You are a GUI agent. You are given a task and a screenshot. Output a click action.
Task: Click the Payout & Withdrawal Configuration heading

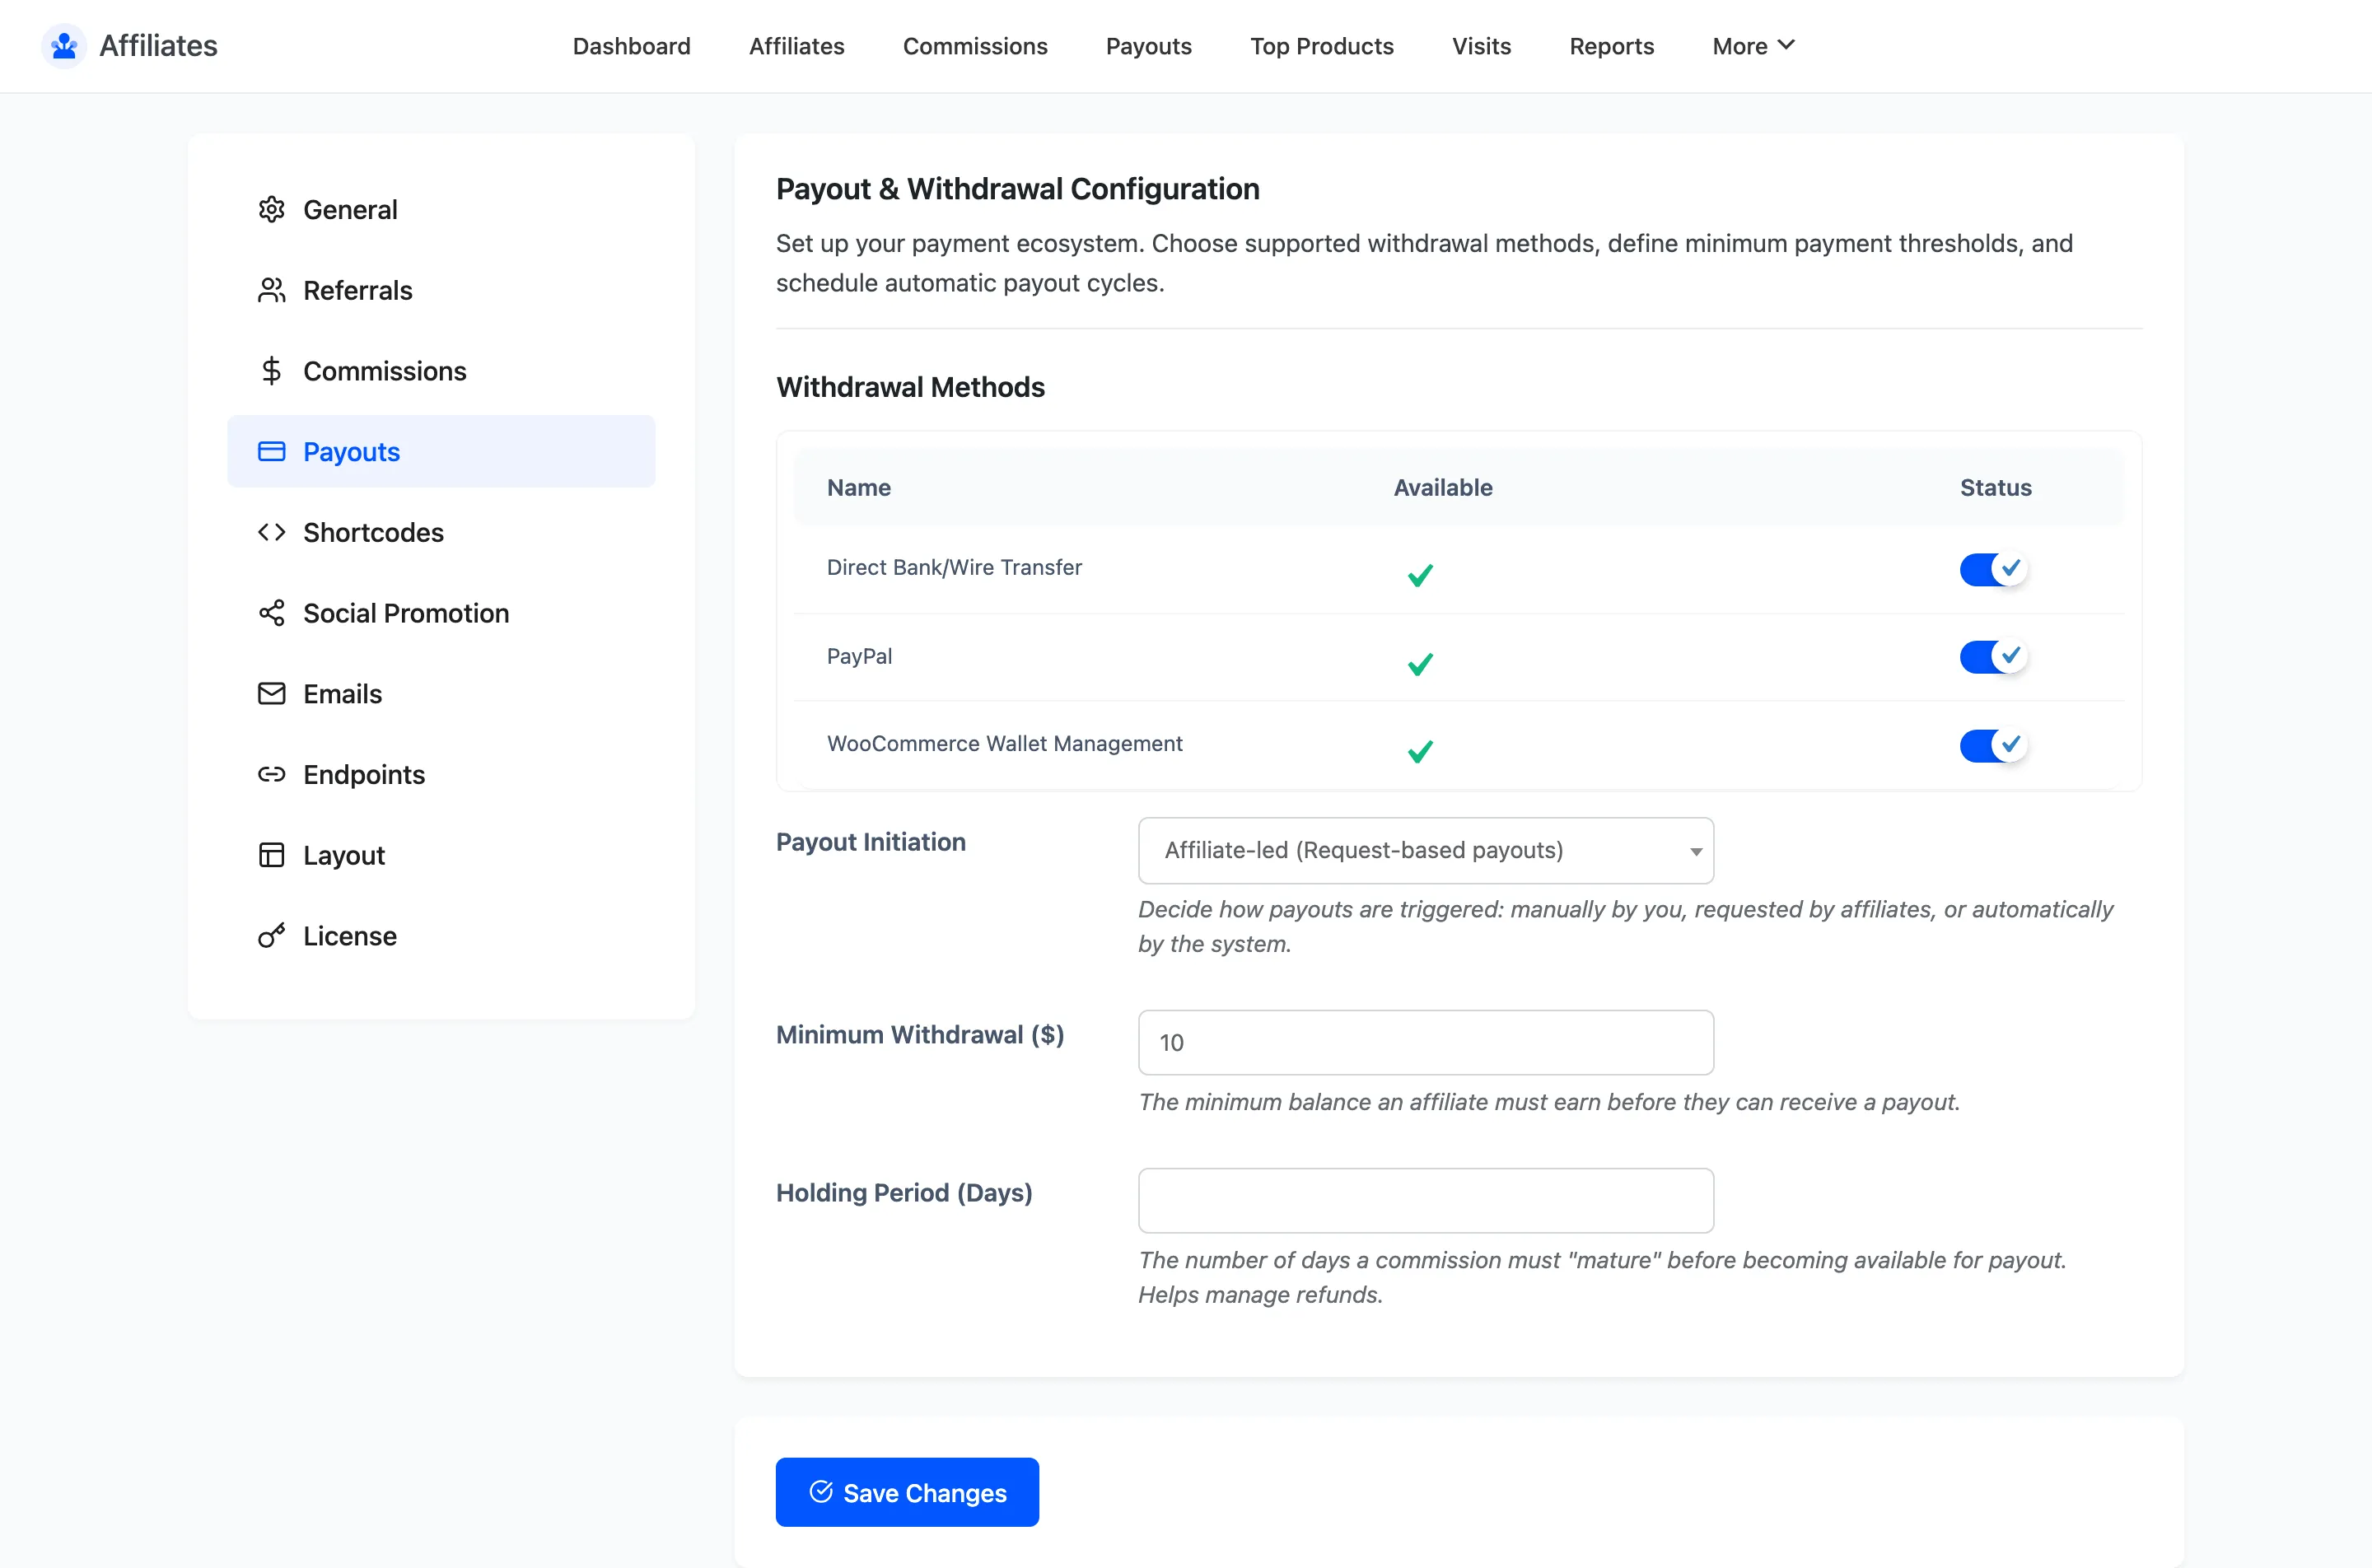point(1018,189)
